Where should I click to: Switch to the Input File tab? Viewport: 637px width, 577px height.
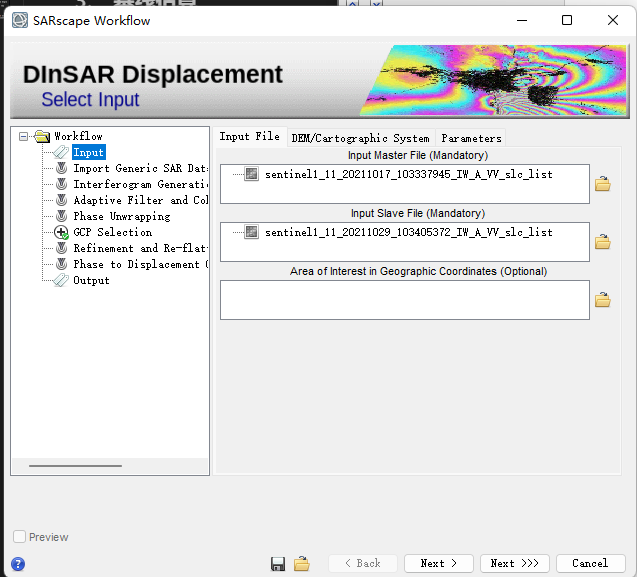click(x=249, y=137)
